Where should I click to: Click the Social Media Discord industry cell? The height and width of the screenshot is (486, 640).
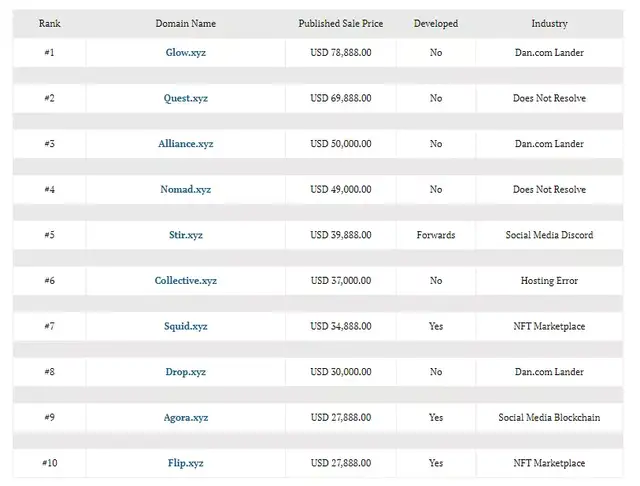[549, 235]
